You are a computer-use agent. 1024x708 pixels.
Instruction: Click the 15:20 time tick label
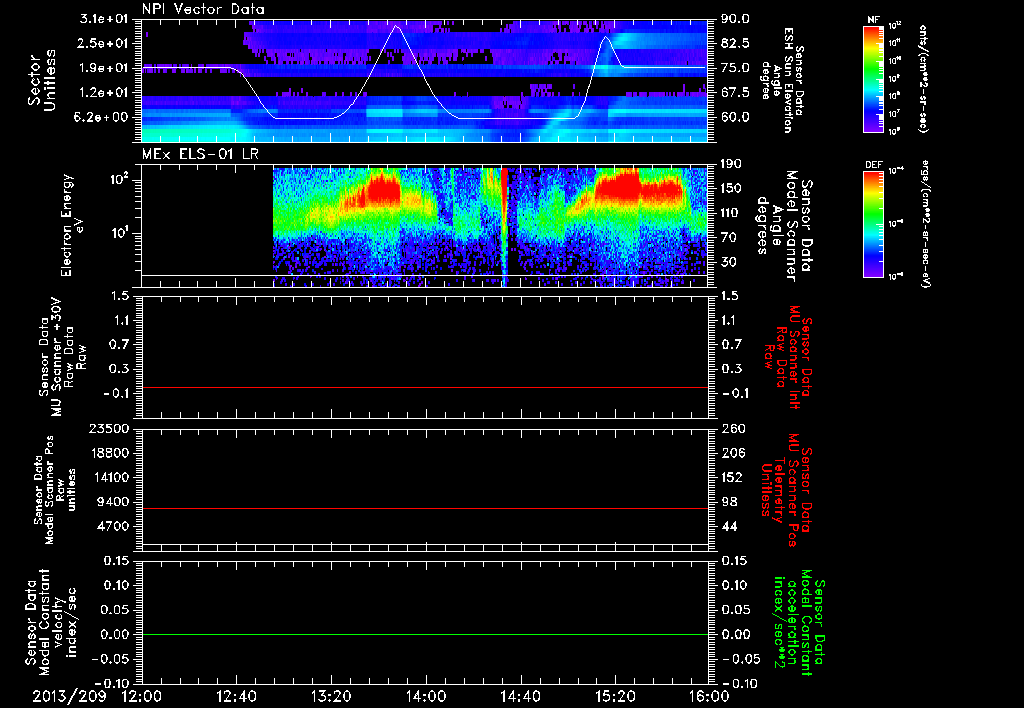pos(615,696)
